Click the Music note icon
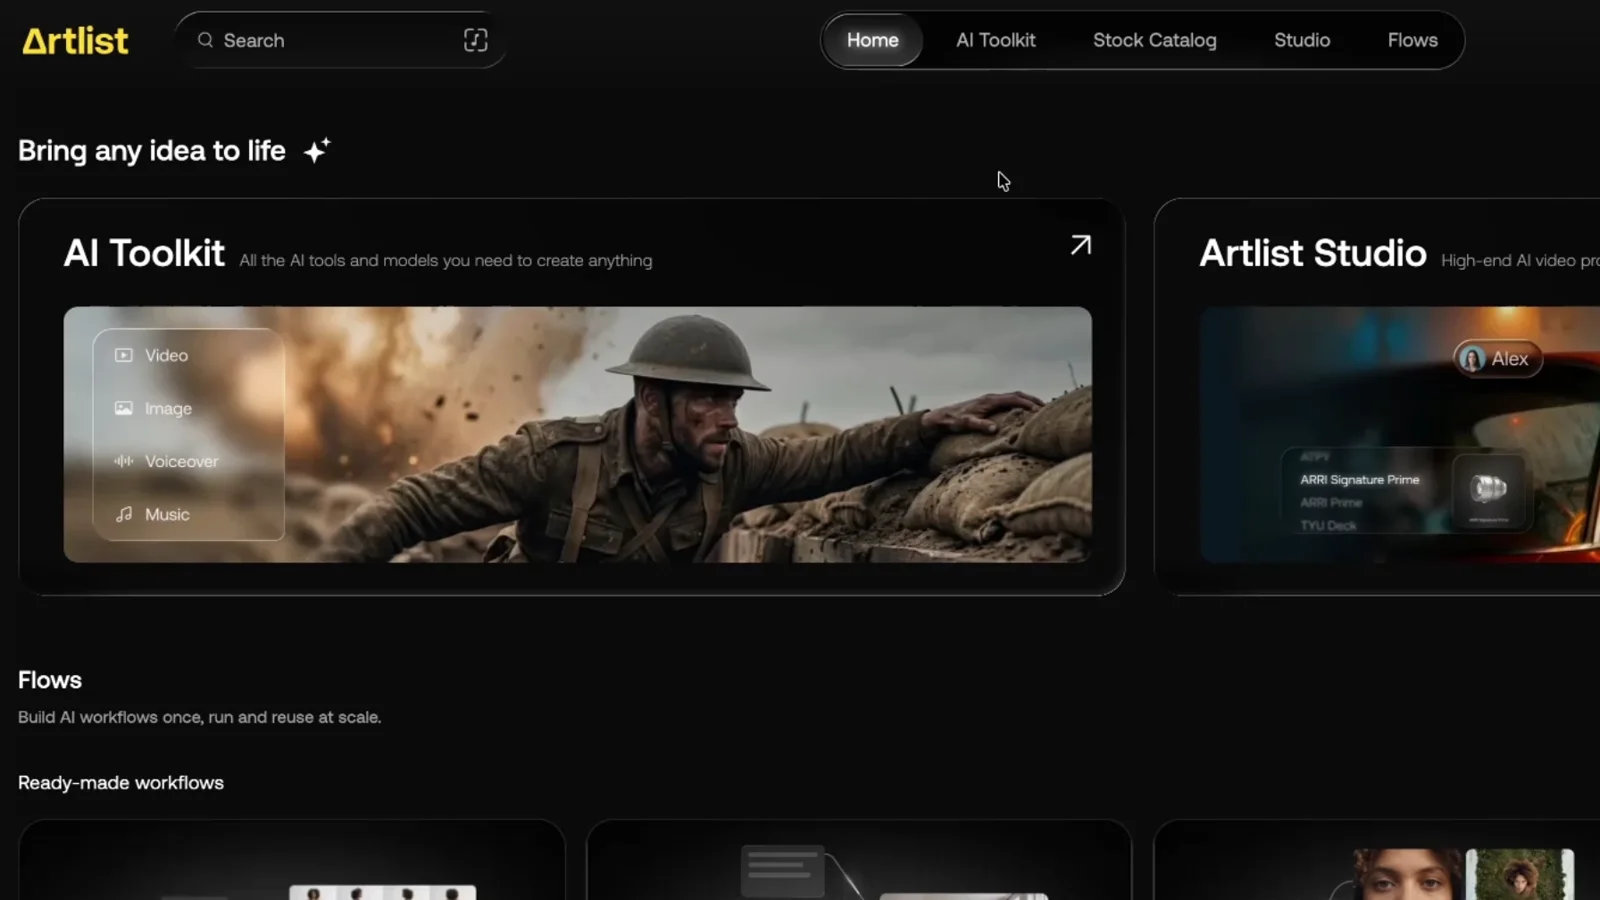The width and height of the screenshot is (1600, 900). click(x=123, y=514)
